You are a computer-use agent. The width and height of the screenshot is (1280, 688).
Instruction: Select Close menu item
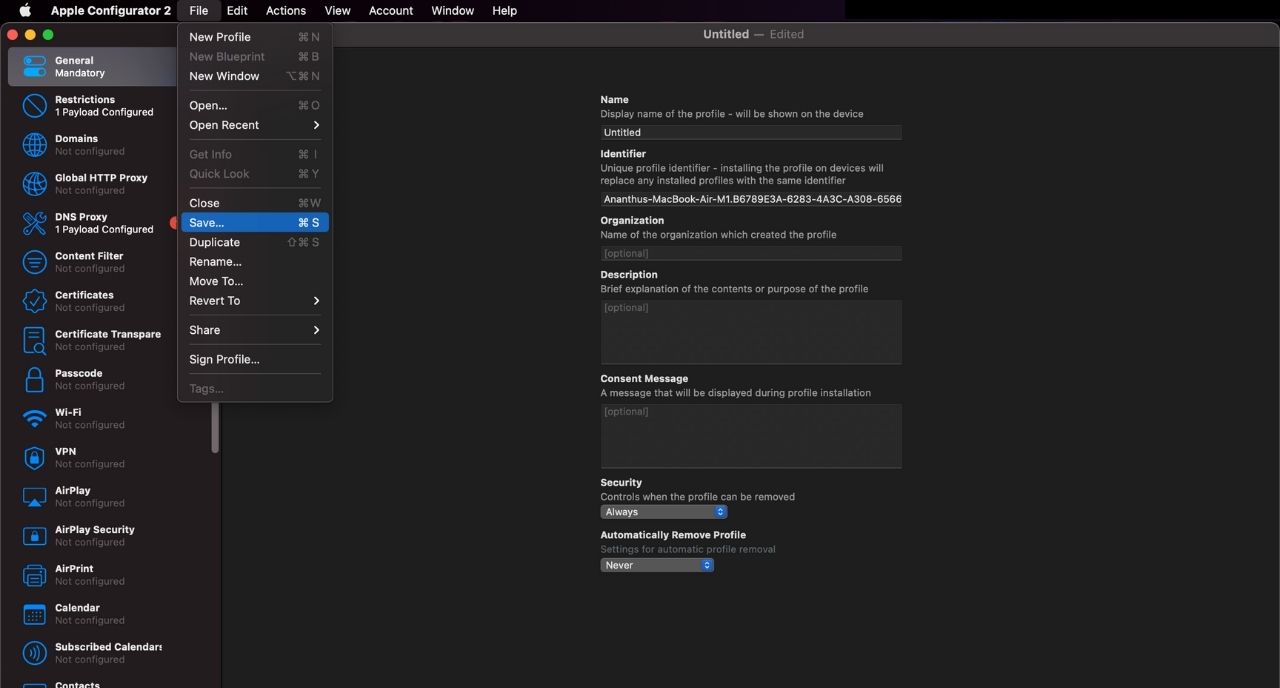tap(255, 203)
